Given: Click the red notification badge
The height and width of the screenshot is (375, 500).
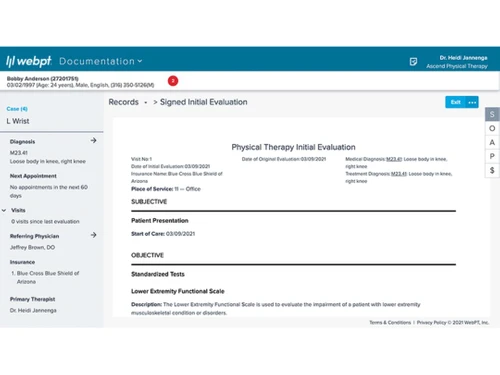Looking at the screenshot, I should [173, 81].
